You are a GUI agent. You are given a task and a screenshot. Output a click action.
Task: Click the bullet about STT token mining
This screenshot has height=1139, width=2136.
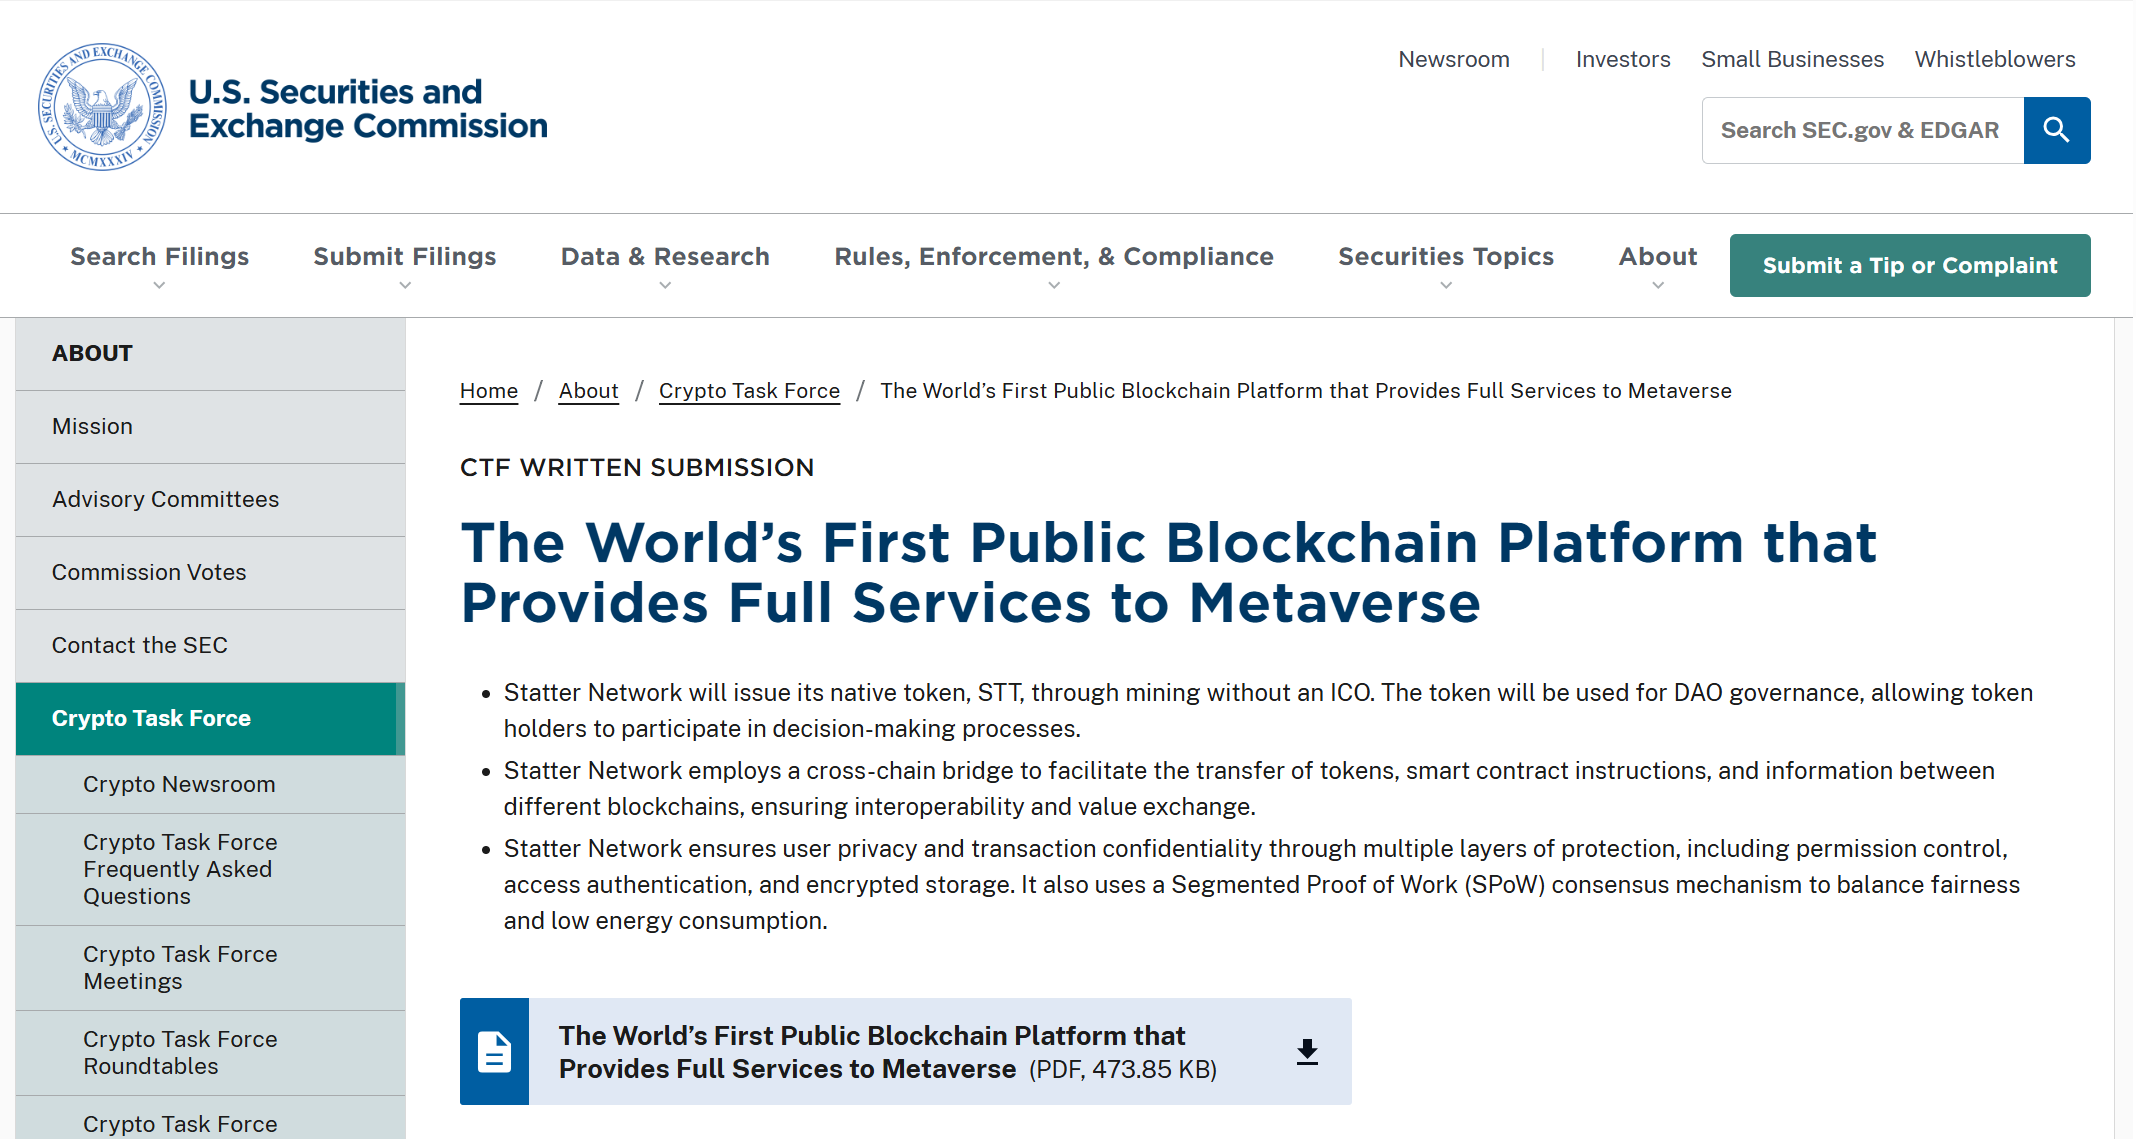coord(1268,711)
